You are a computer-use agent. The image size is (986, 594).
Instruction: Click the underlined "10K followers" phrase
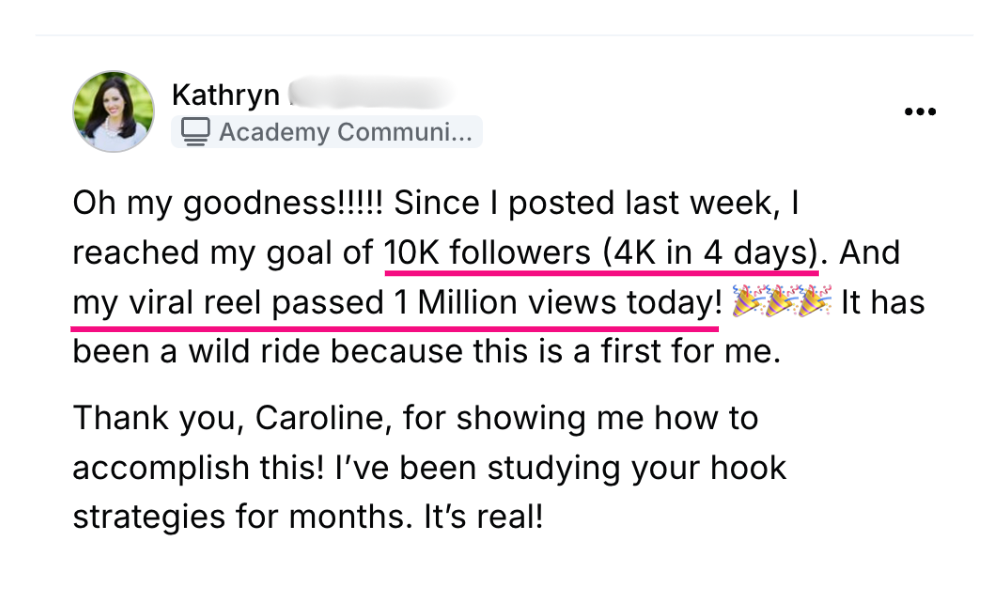pos(487,253)
